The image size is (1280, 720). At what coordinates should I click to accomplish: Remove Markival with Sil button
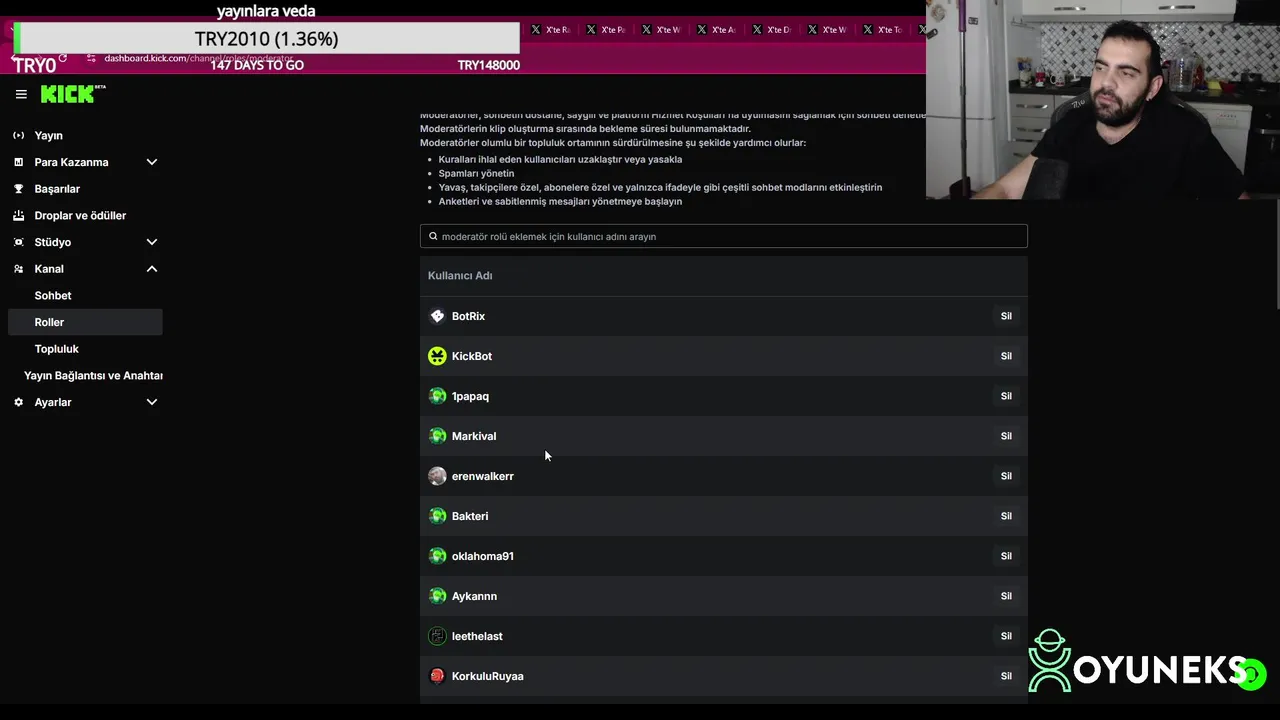point(1006,436)
